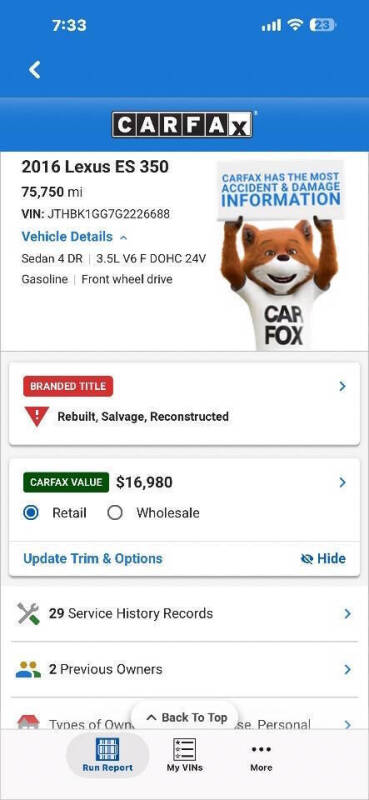Collapse the Vehicle Details section
This screenshot has height=800, width=369.
(74, 237)
